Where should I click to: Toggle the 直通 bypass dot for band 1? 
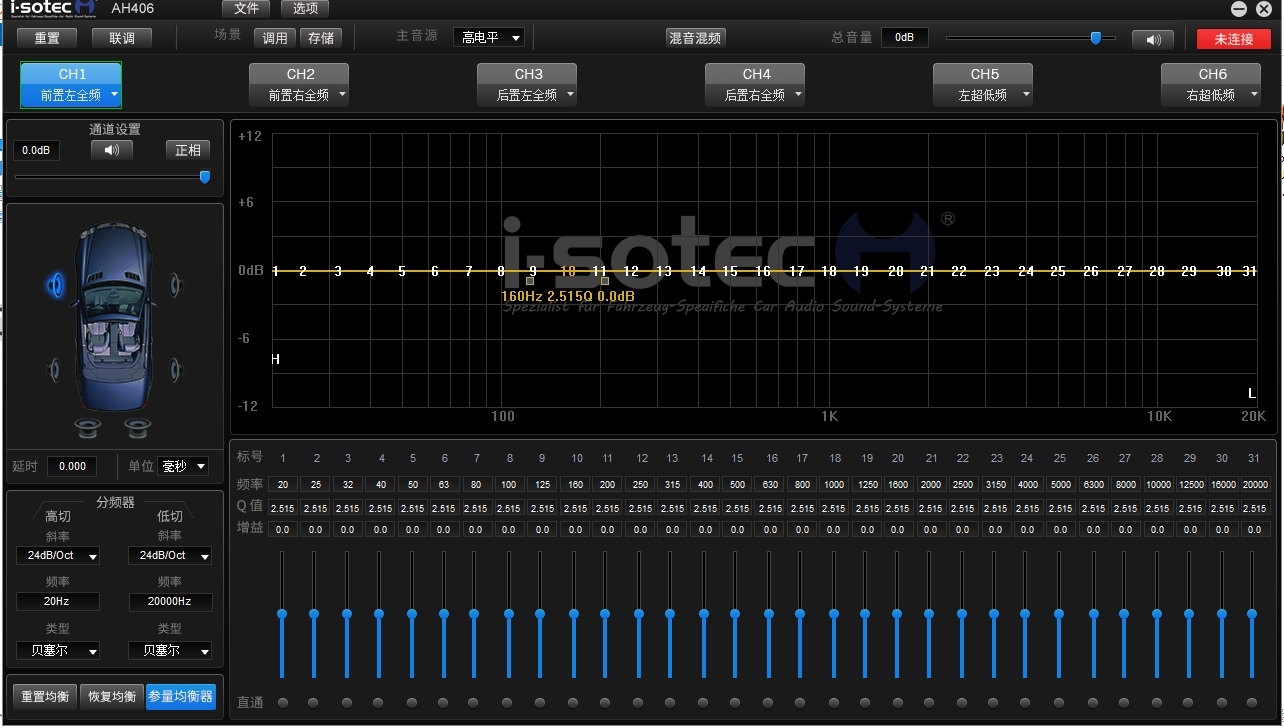point(282,702)
